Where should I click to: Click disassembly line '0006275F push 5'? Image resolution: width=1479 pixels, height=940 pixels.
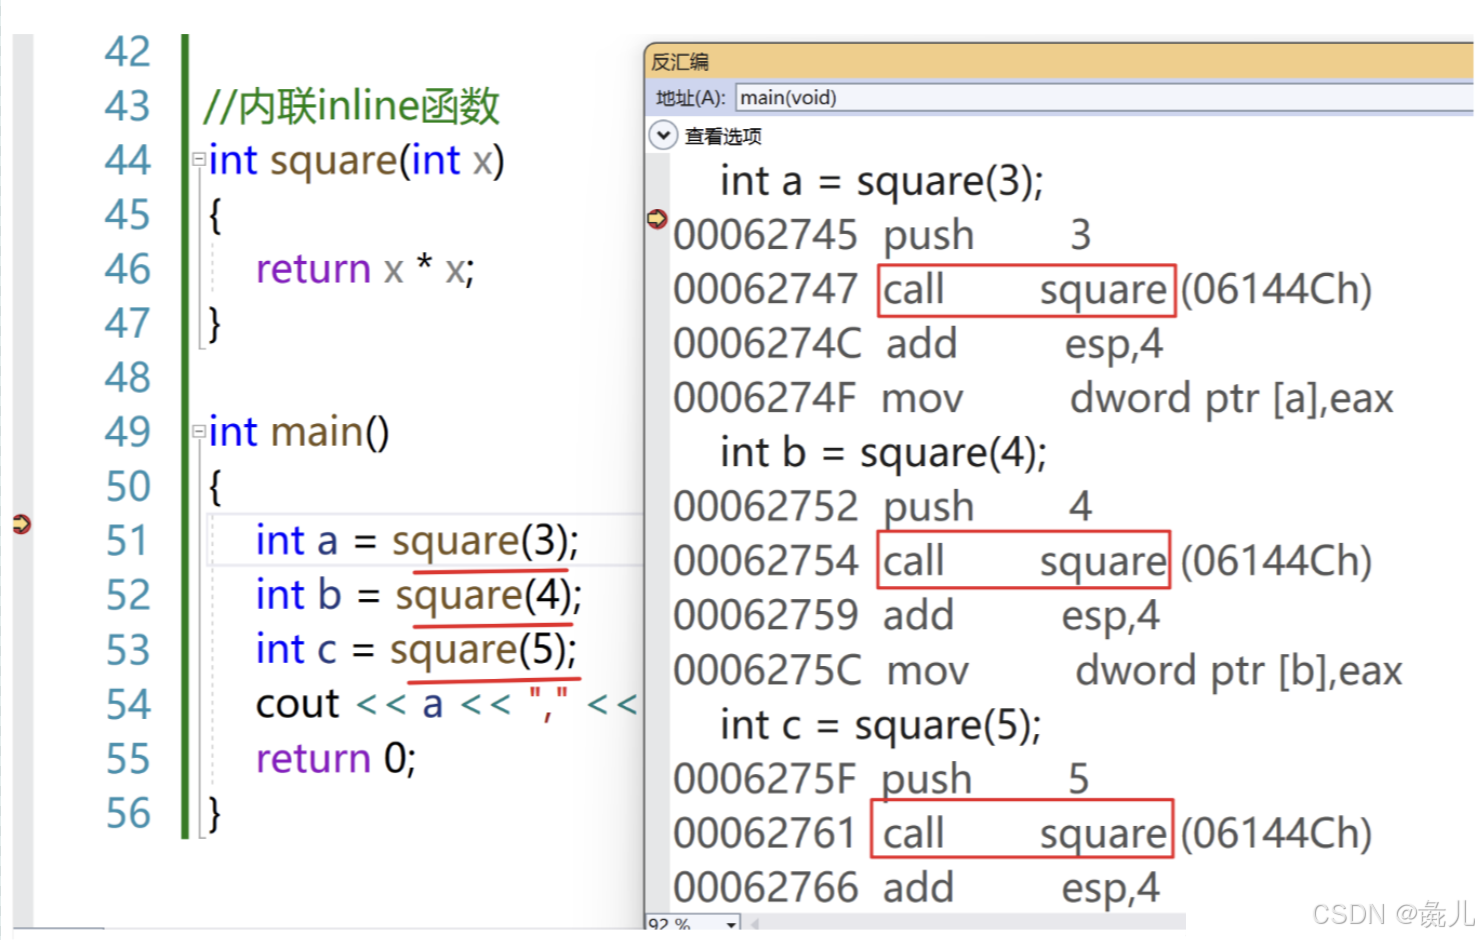pos(881,779)
